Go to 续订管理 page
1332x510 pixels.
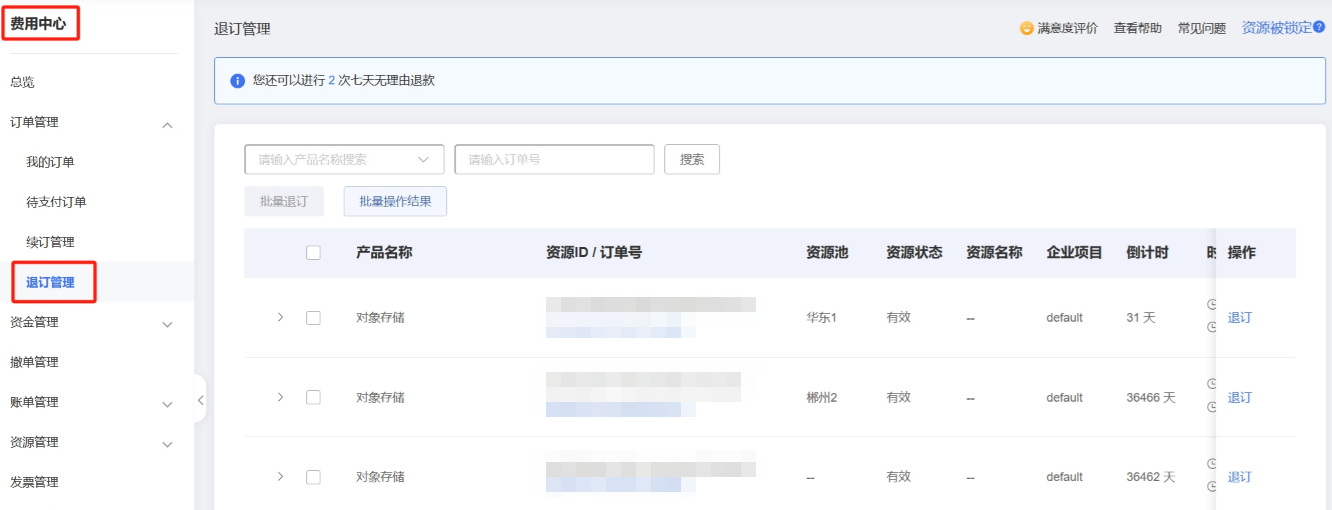click(x=50, y=242)
